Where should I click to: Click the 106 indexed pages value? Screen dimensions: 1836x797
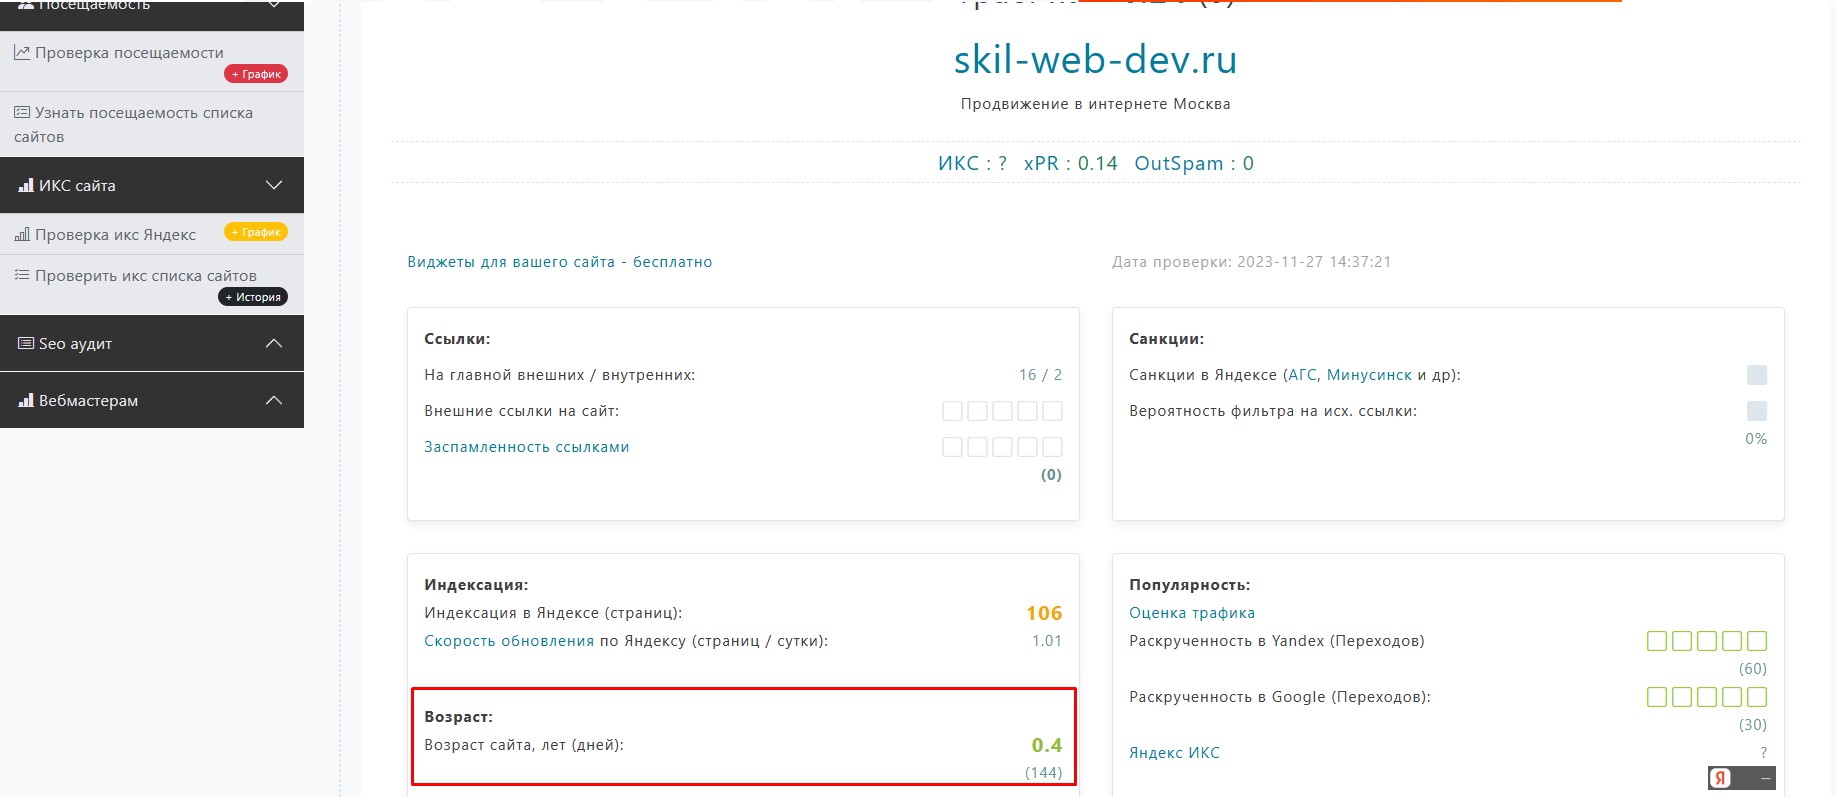click(1044, 613)
